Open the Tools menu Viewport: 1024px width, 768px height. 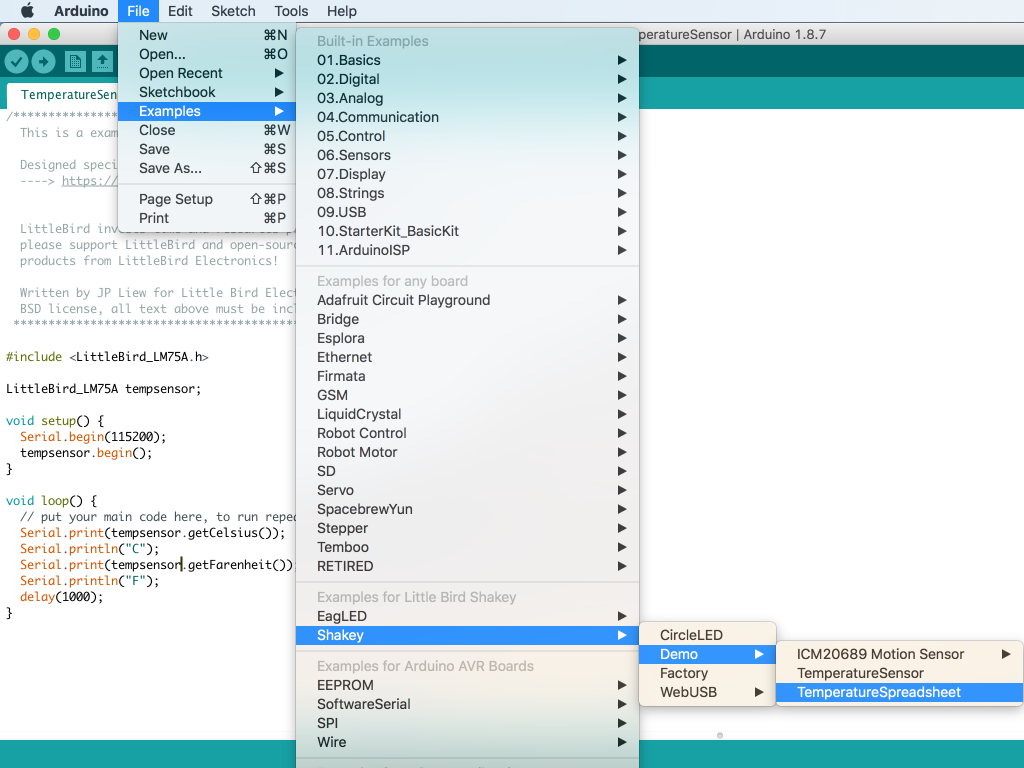coord(291,11)
